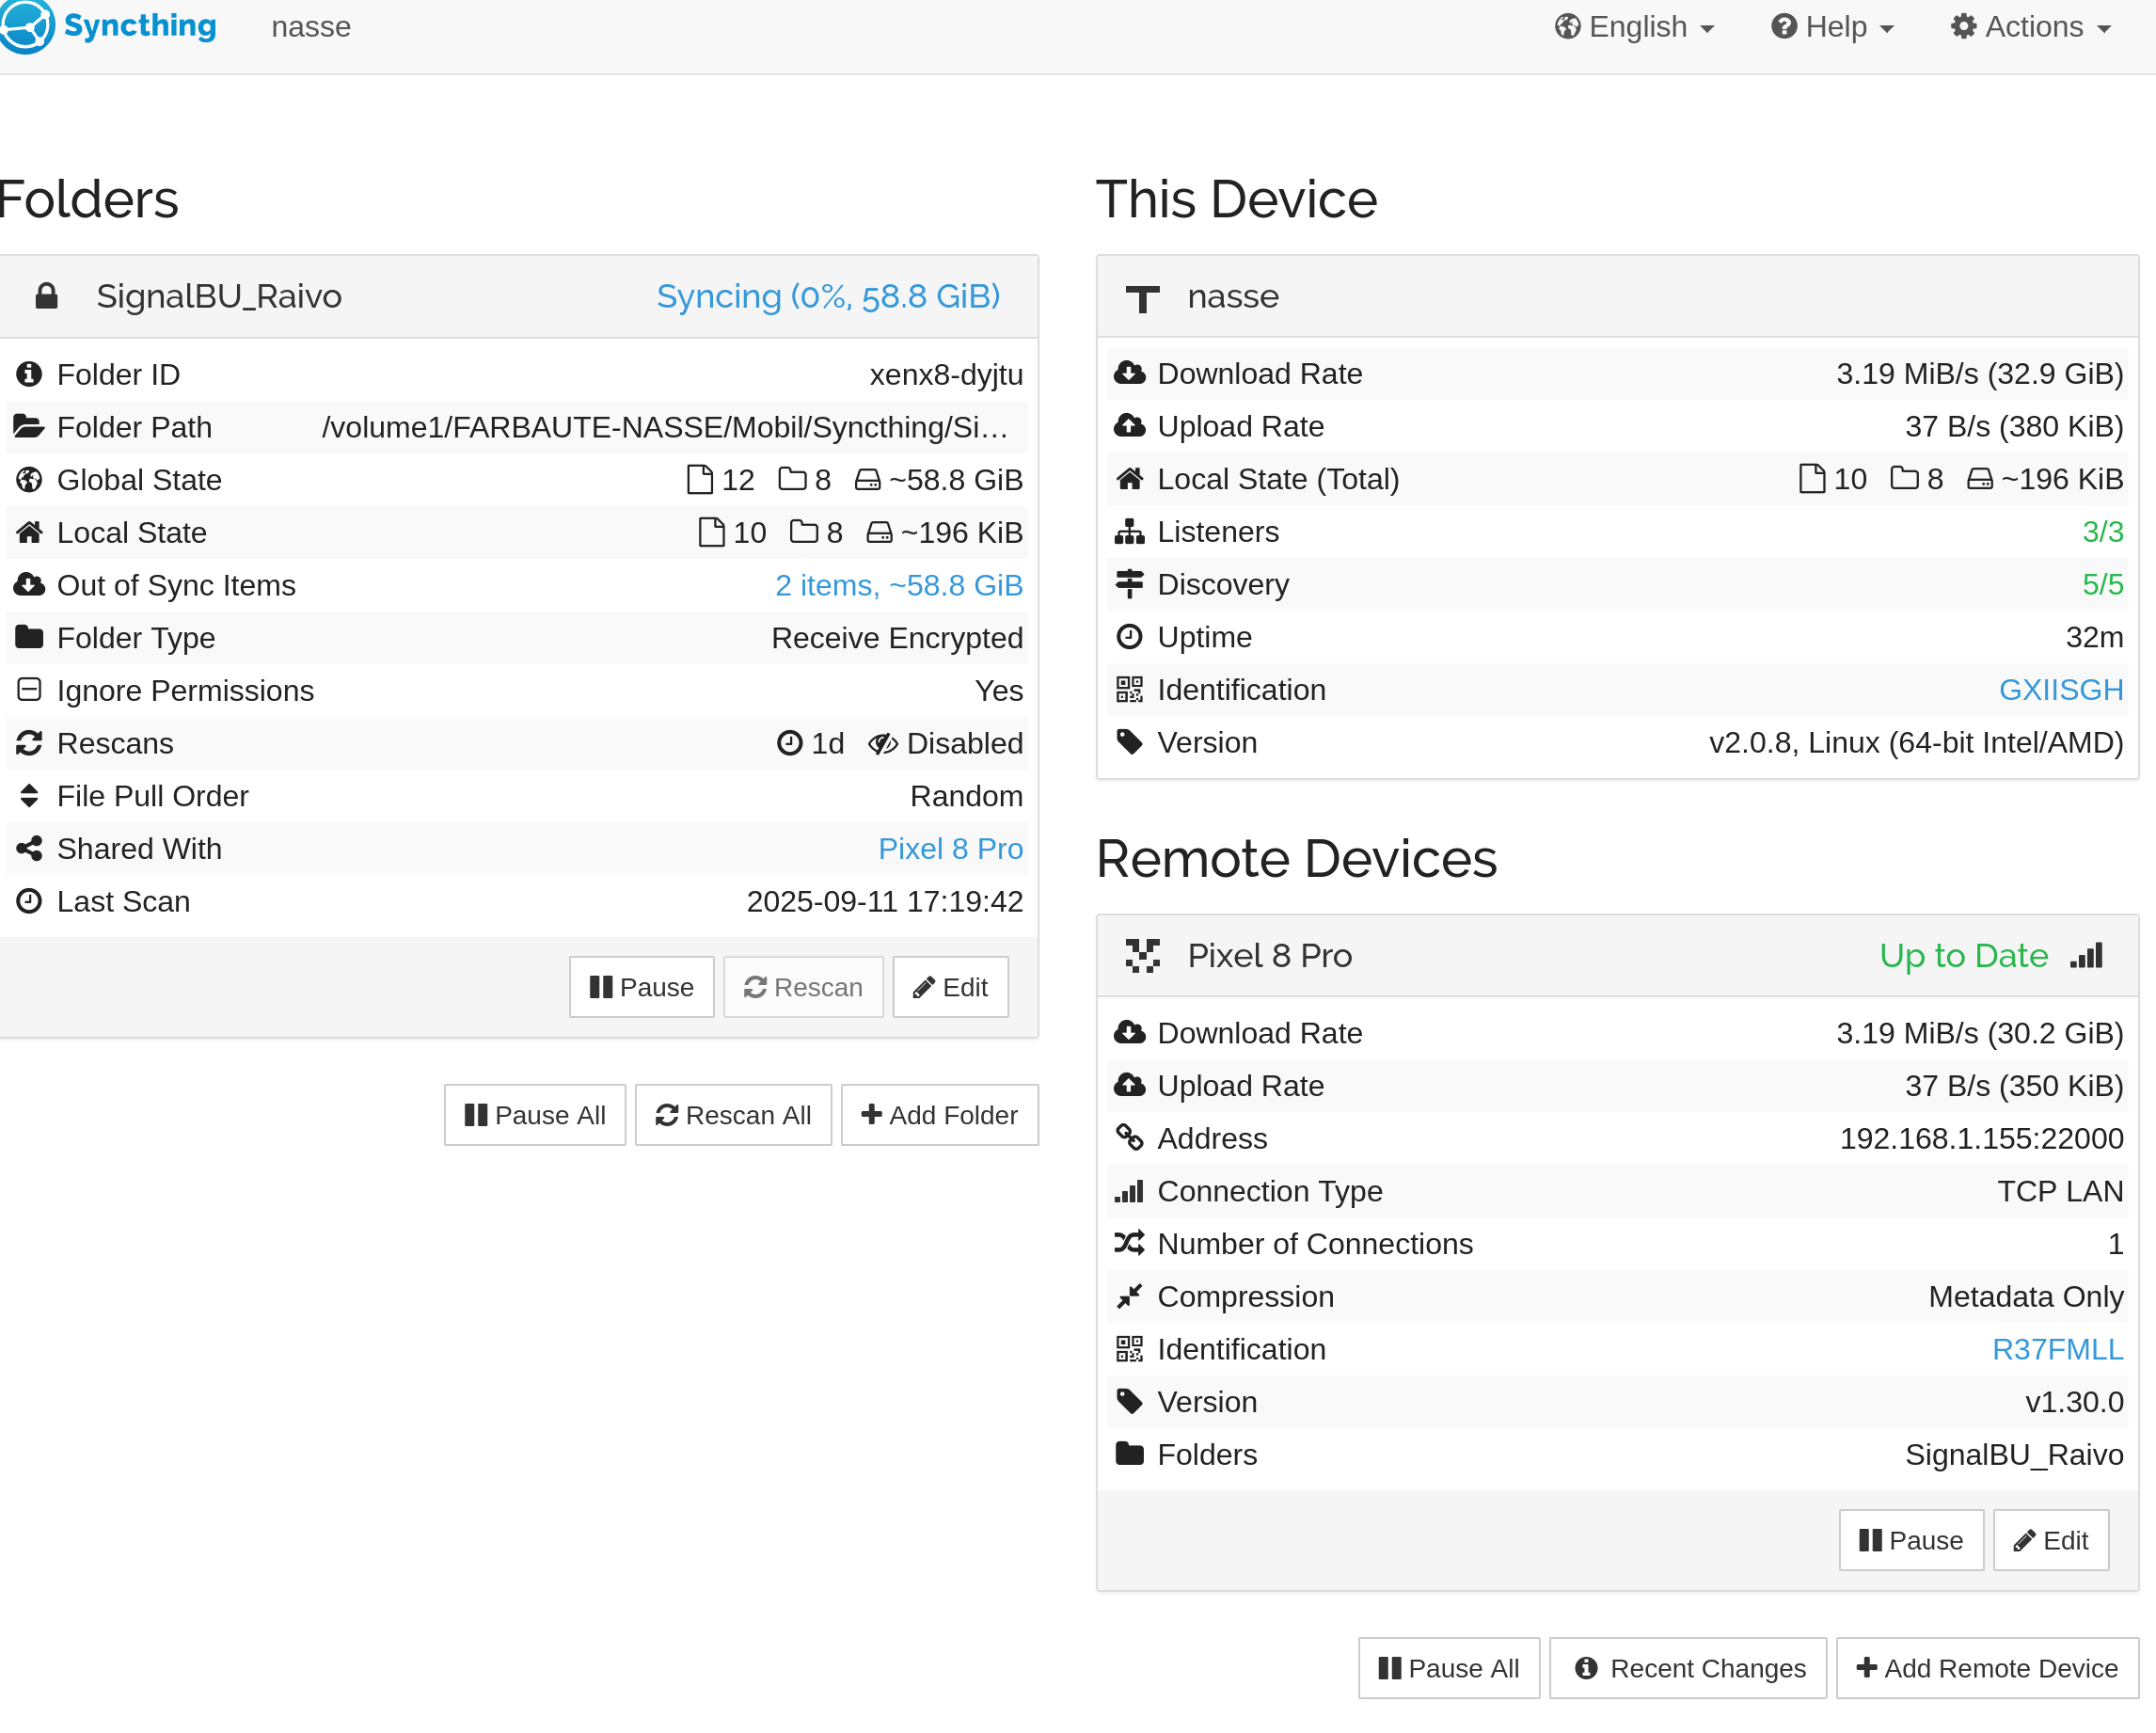Click the nasse device identicon
This screenshot has width=2156, height=1733.
[x=1143, y=297]
